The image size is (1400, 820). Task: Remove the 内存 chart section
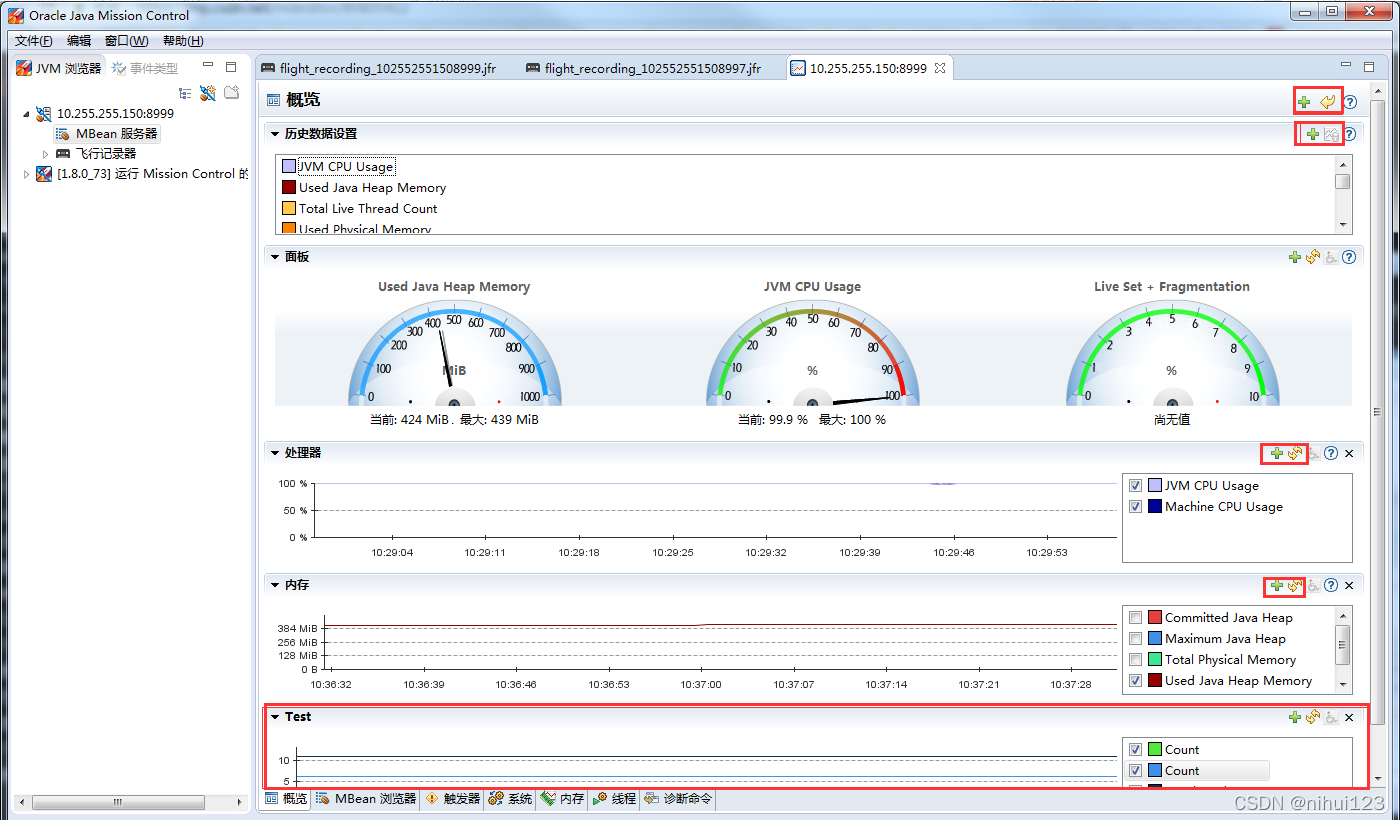(1349, 586)
